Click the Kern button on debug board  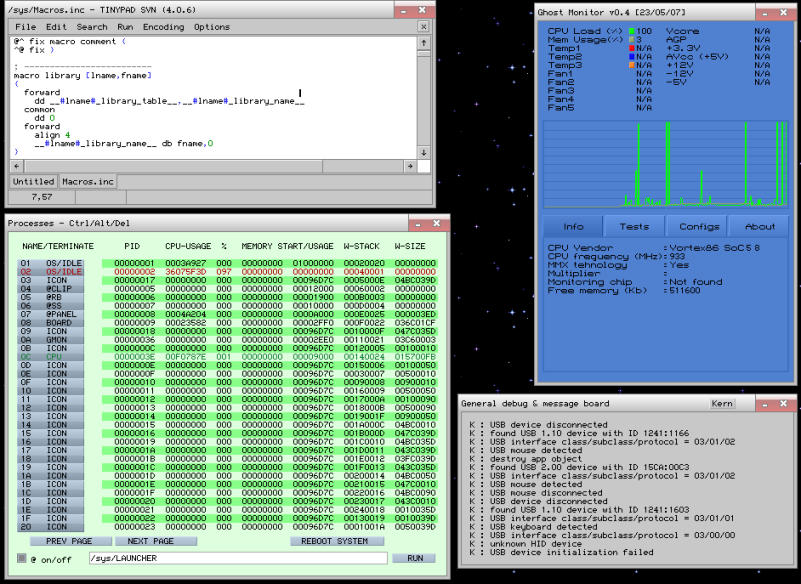[721, 403]
